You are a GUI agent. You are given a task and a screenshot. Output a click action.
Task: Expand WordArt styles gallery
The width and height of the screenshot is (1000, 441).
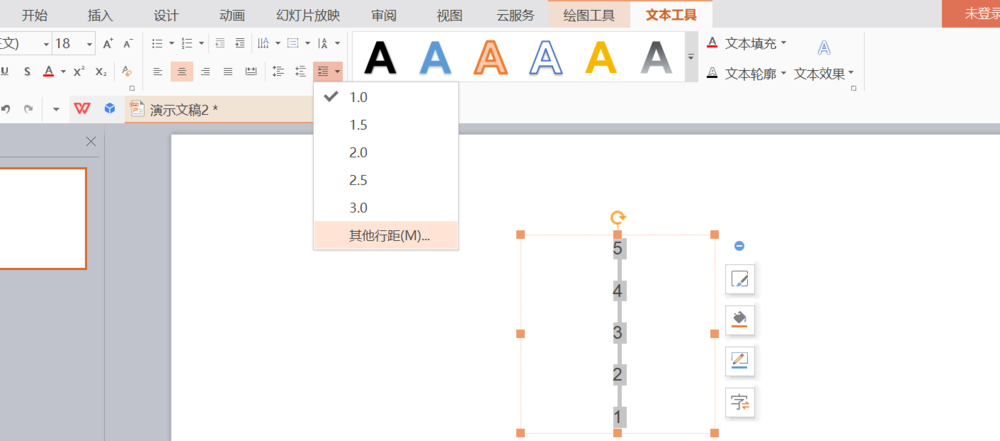(691, 57)
